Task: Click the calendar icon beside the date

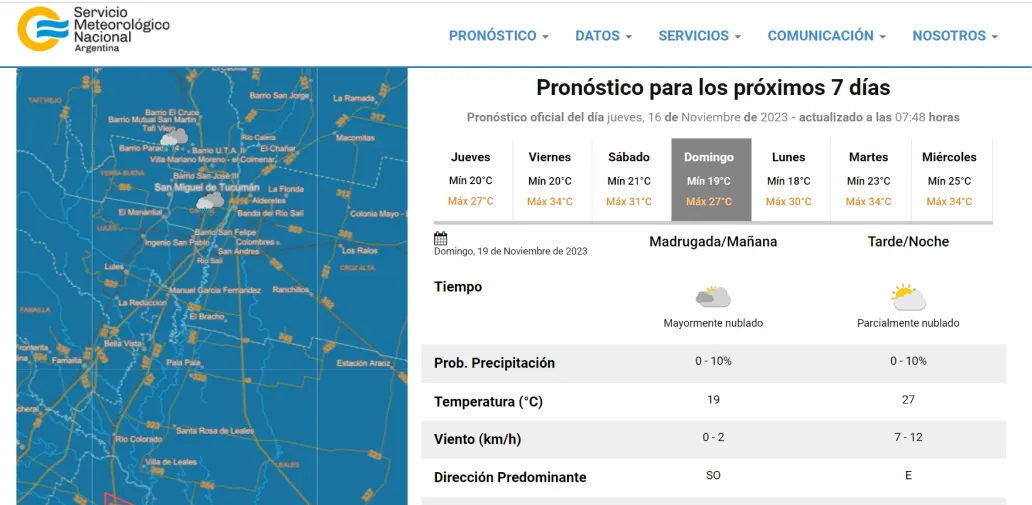Action: 441,238
